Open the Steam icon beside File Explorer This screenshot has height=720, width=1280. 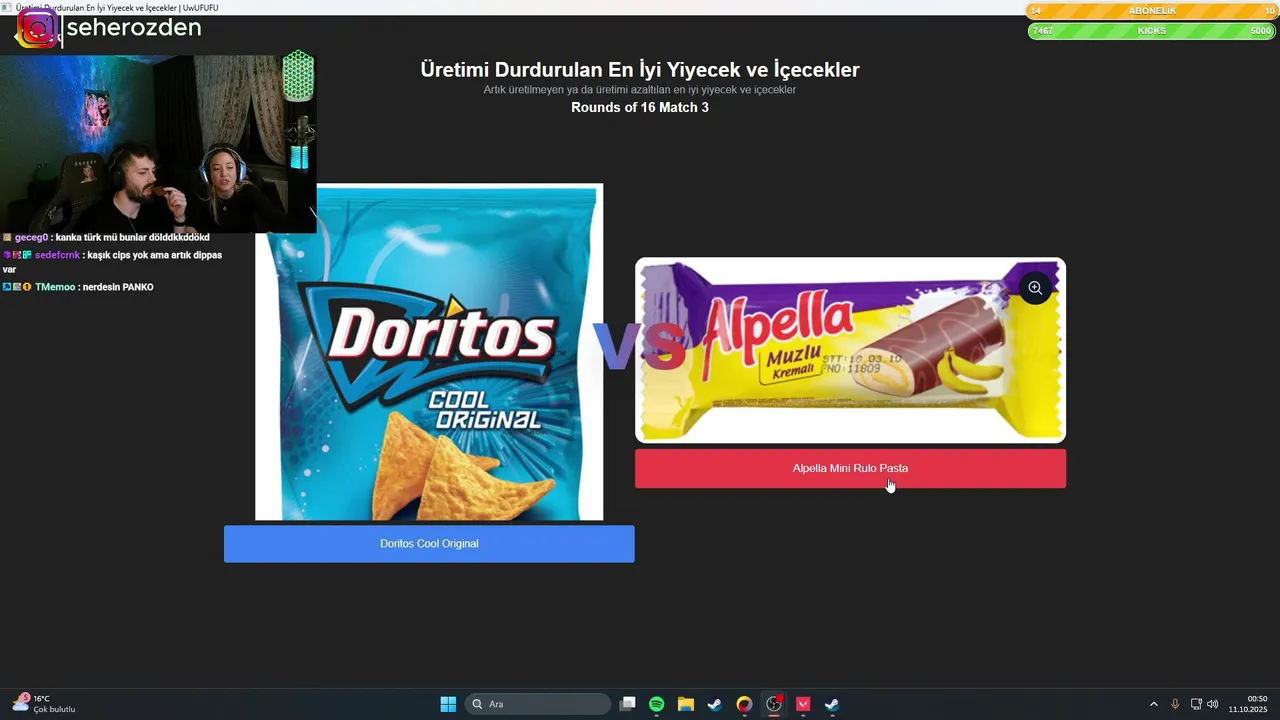point(715,704)
